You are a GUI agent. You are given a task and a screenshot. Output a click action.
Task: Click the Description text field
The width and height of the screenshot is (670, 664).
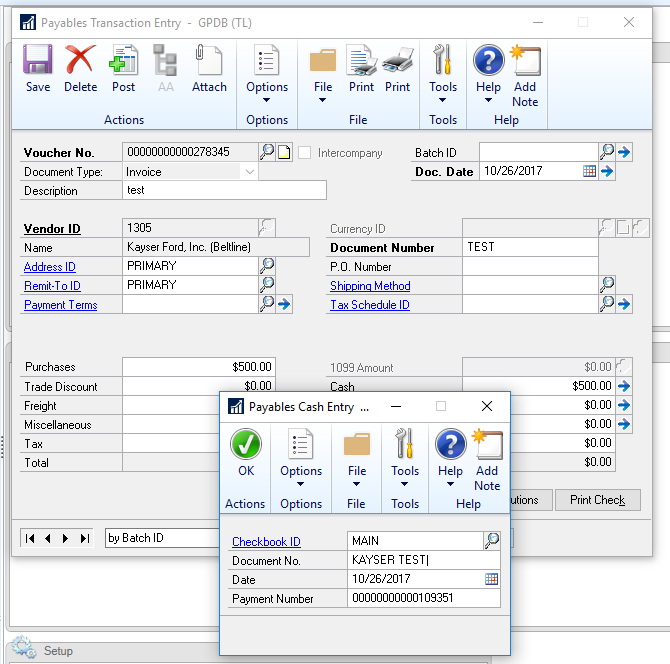pos(224,191)
